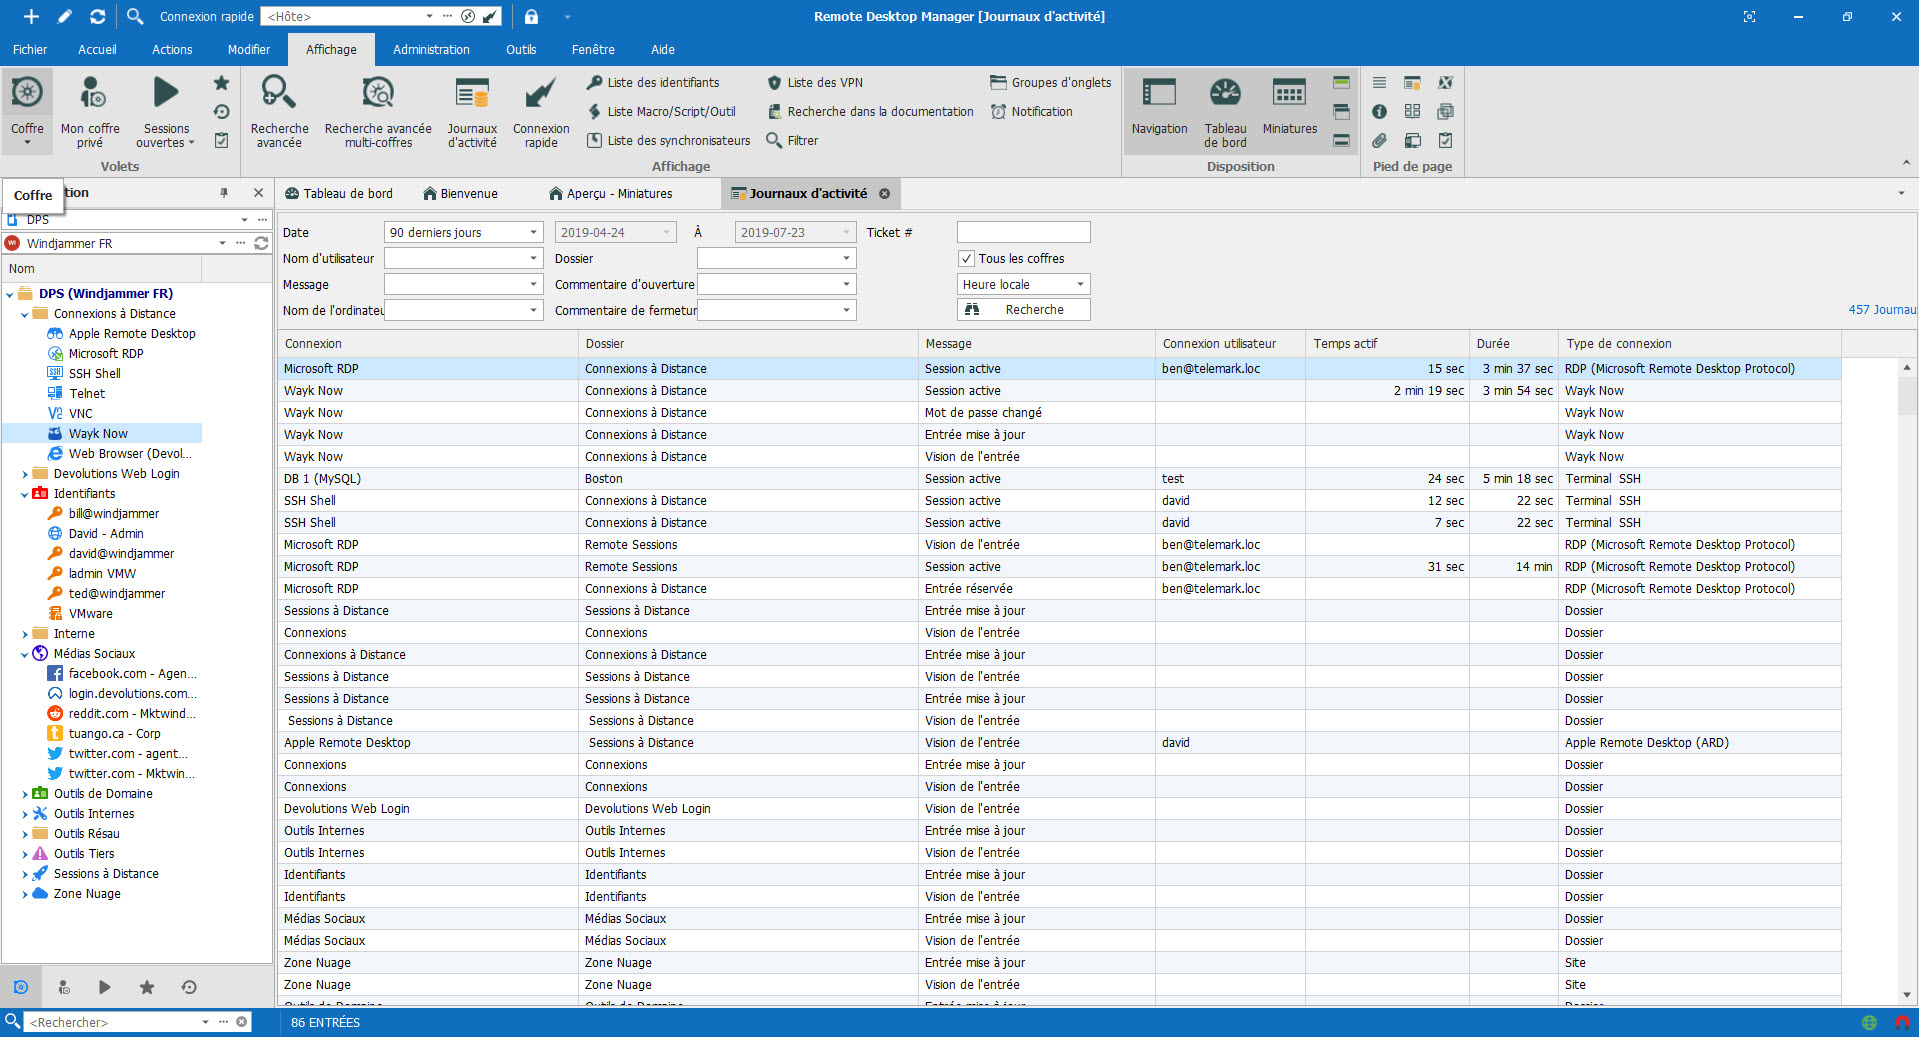Toggle Tableau de bord layout
Viewport: 1919px width, 1037px height.
pyautogui.click(x=1225, y=111)
